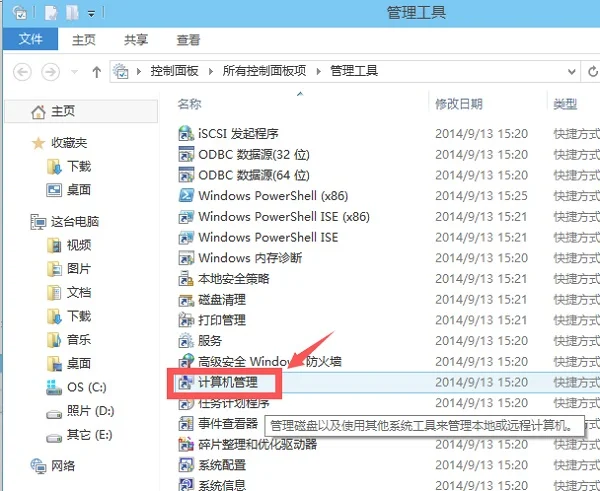The image size is (600, 491).
Task: Select 本地安全策略 icon
Action: (x=186, y=279)
